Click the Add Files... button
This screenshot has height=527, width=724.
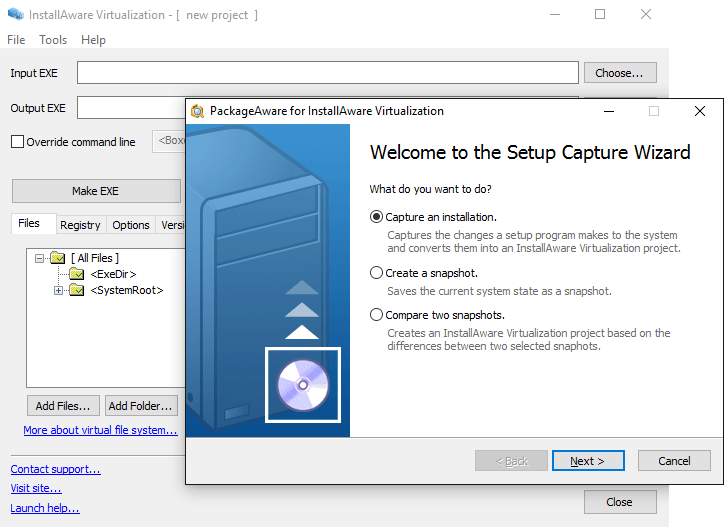click(63, 406)
